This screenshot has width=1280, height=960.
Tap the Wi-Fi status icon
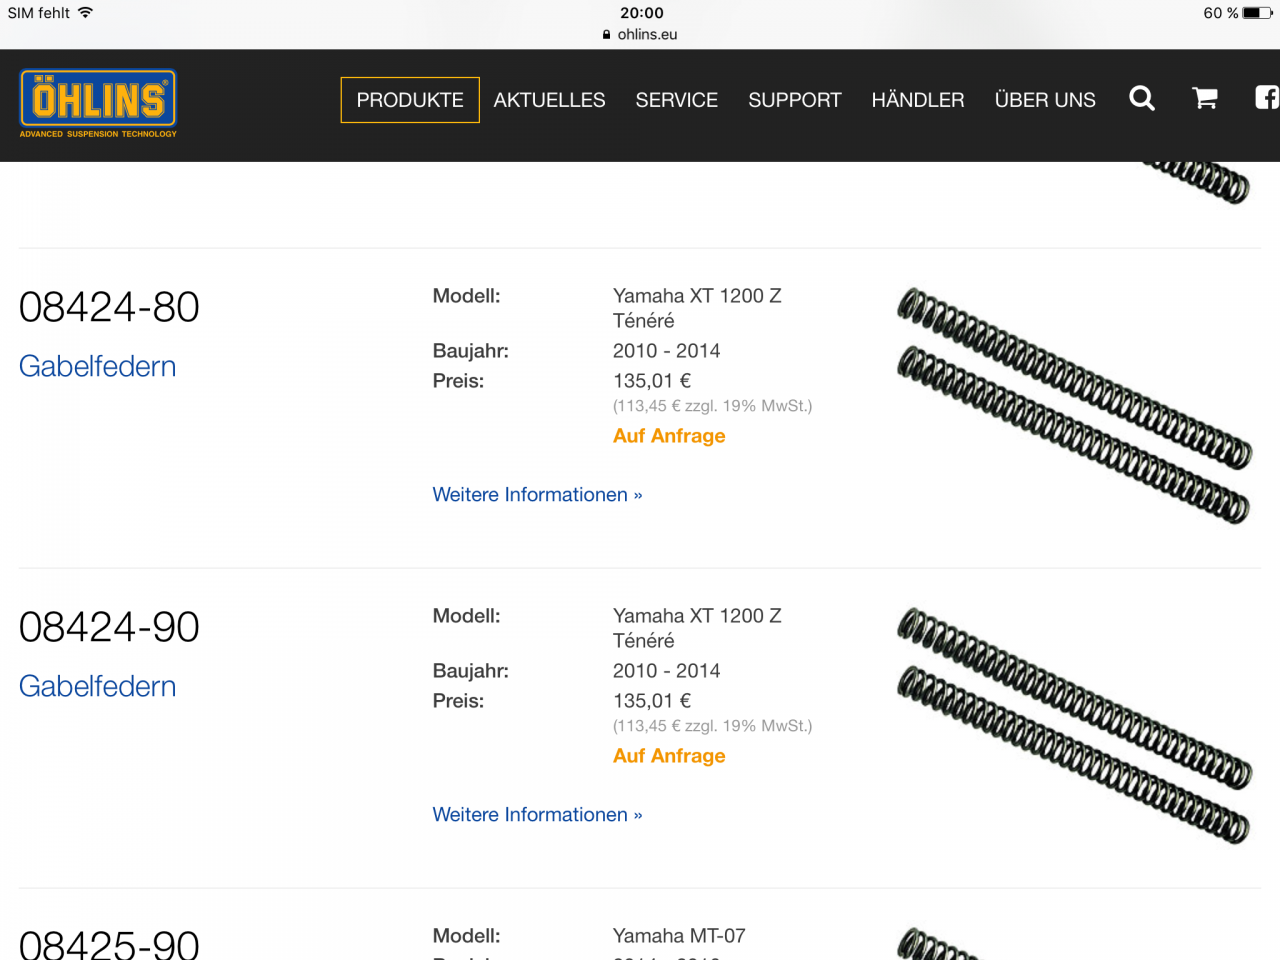[86, 13]
